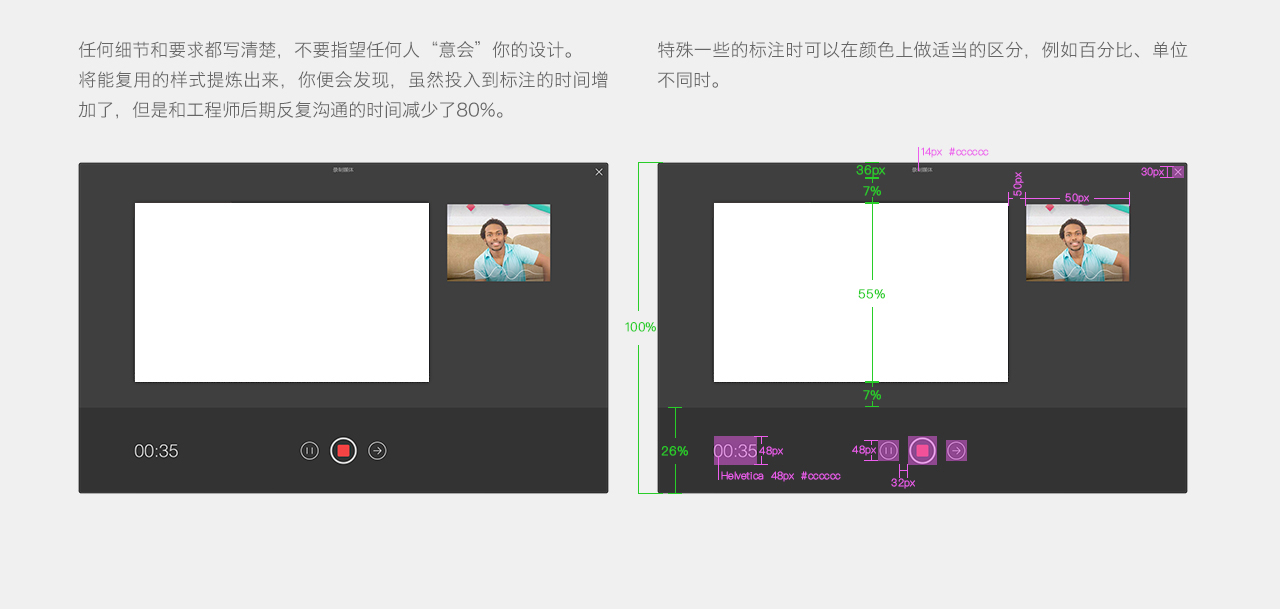This screenshot has width=1280, height=609.
Task: Select the webcam thumbnail in the unannotated mockup
Action: click(x=499, y=243)
